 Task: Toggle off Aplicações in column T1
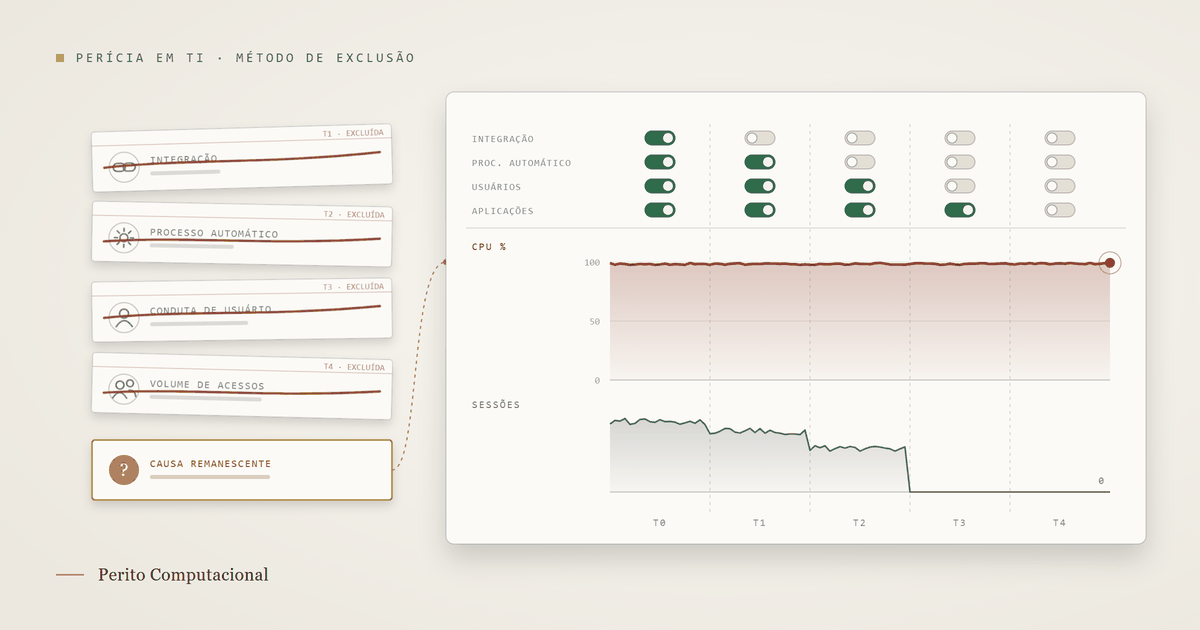(x=760, y=210)
